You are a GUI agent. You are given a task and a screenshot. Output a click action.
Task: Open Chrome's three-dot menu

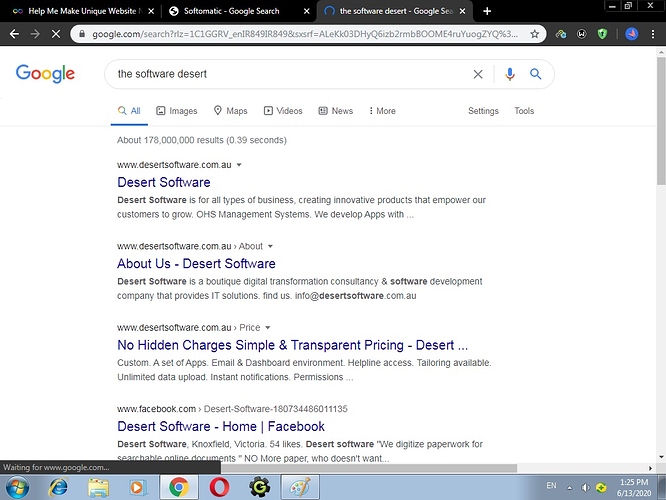[x=653, y=34]
